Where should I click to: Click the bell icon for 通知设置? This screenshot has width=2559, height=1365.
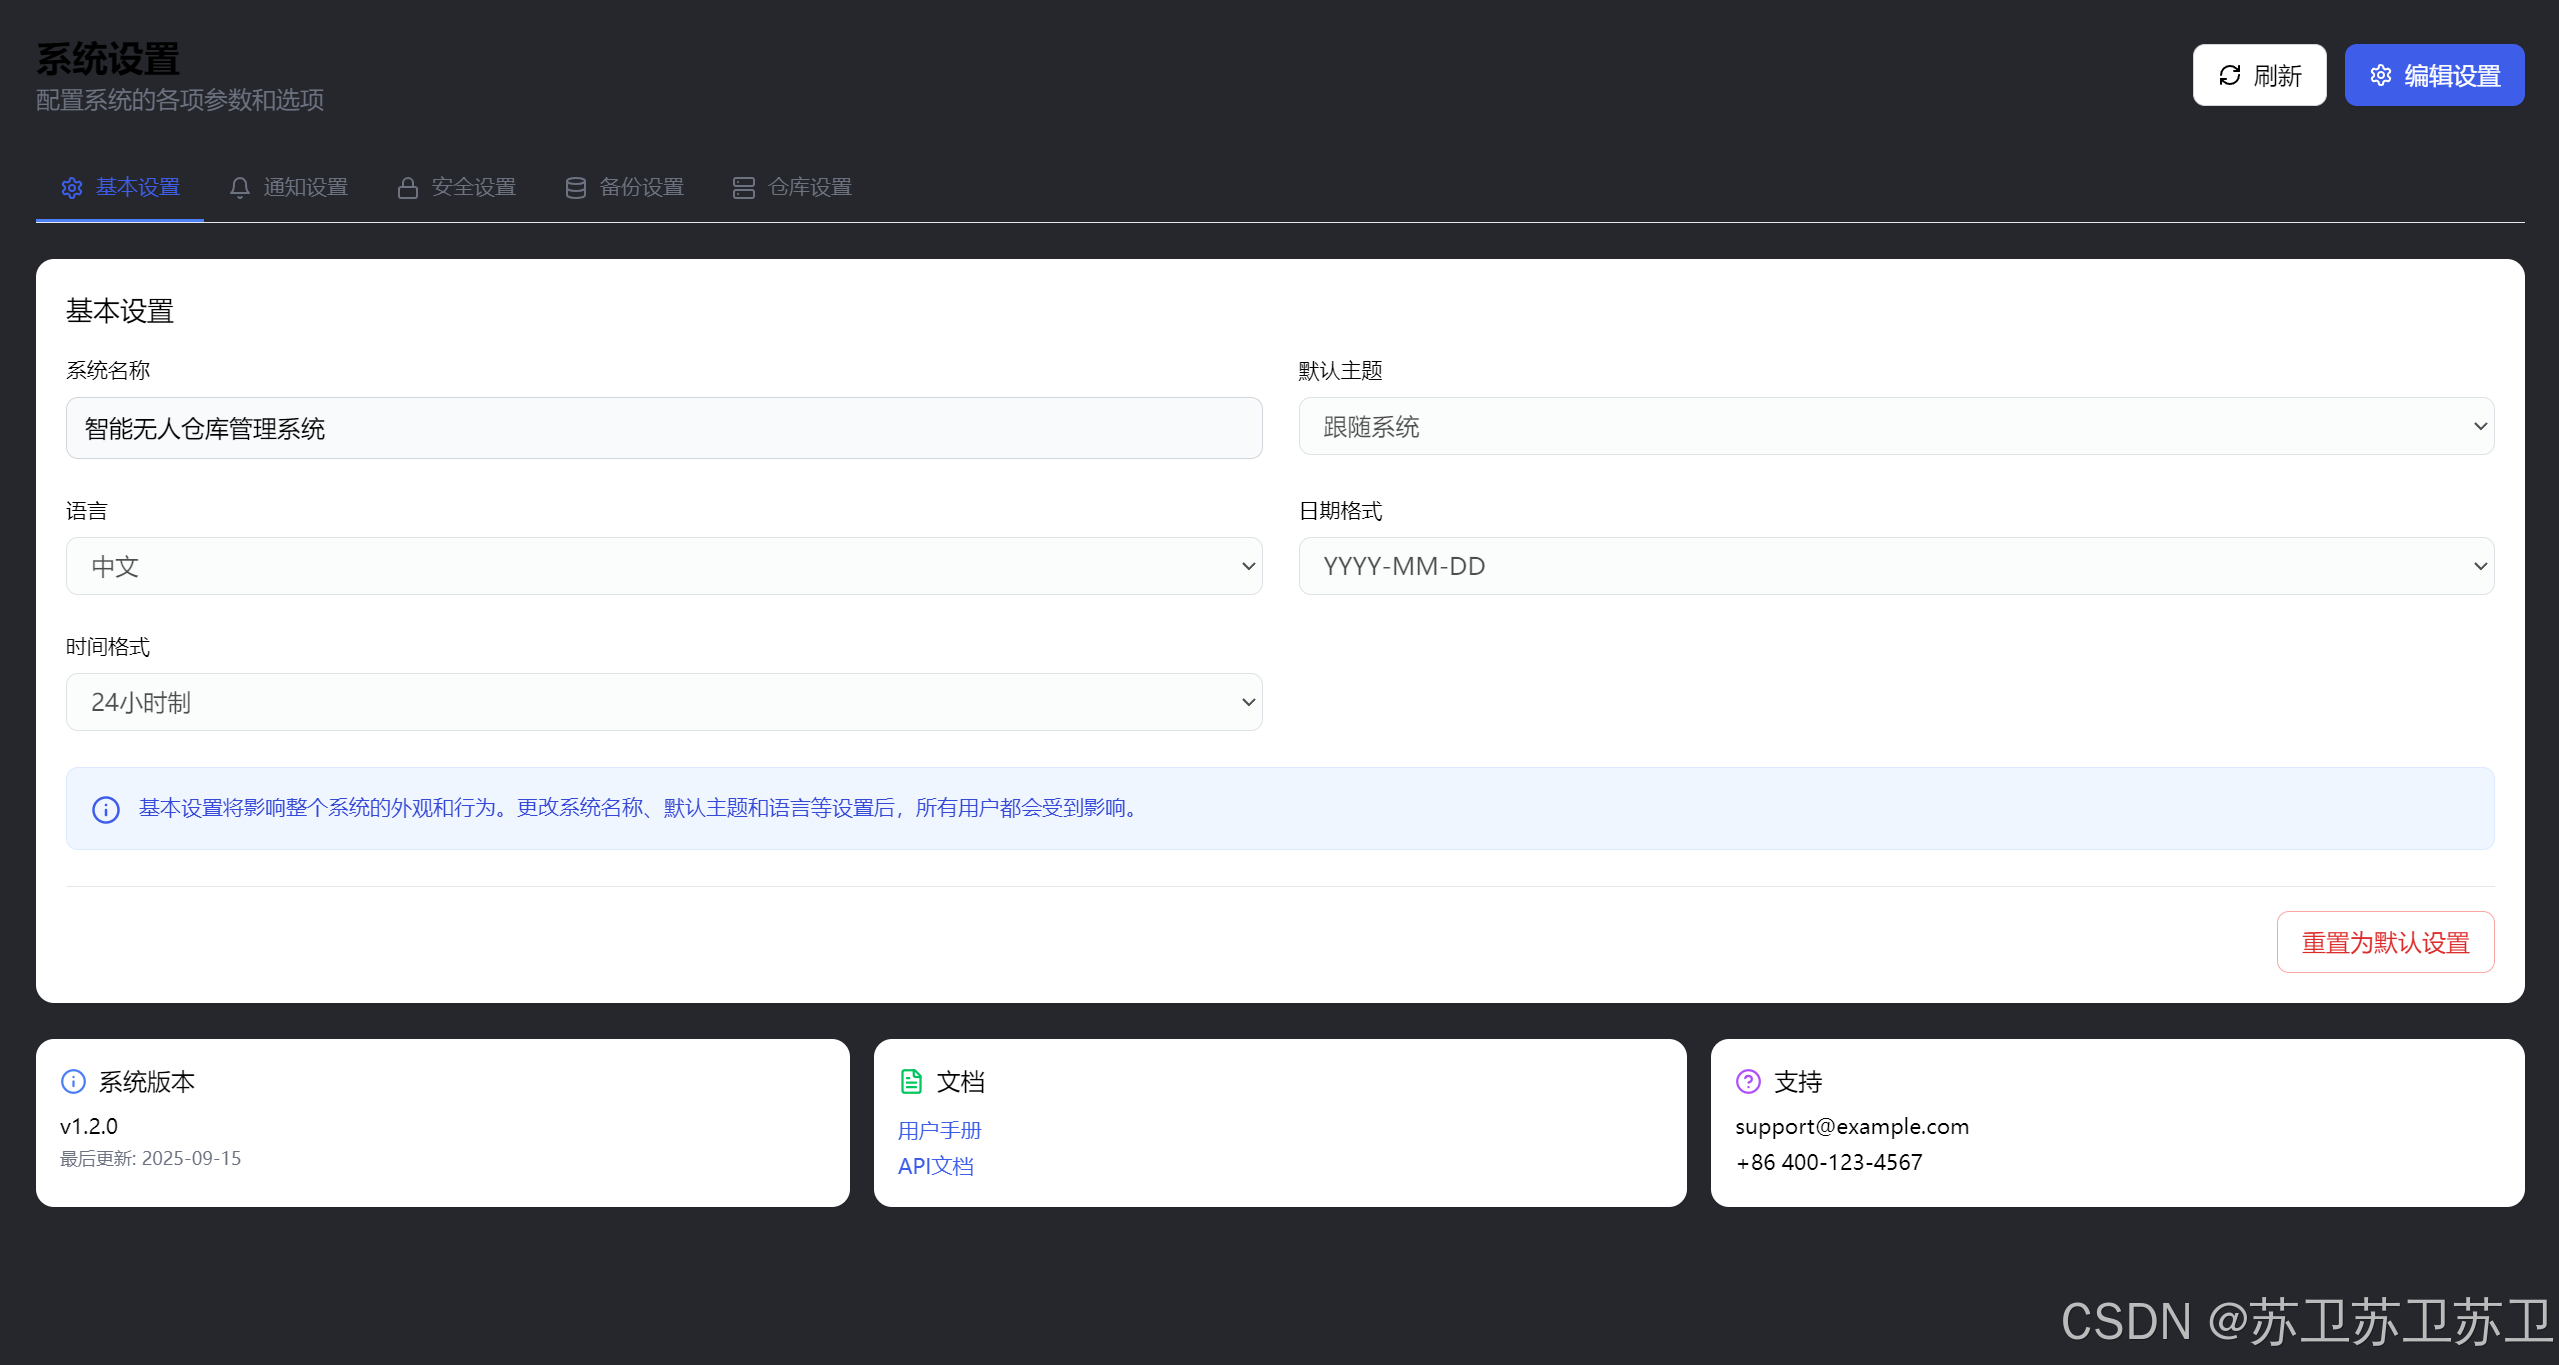pos(239,188)
